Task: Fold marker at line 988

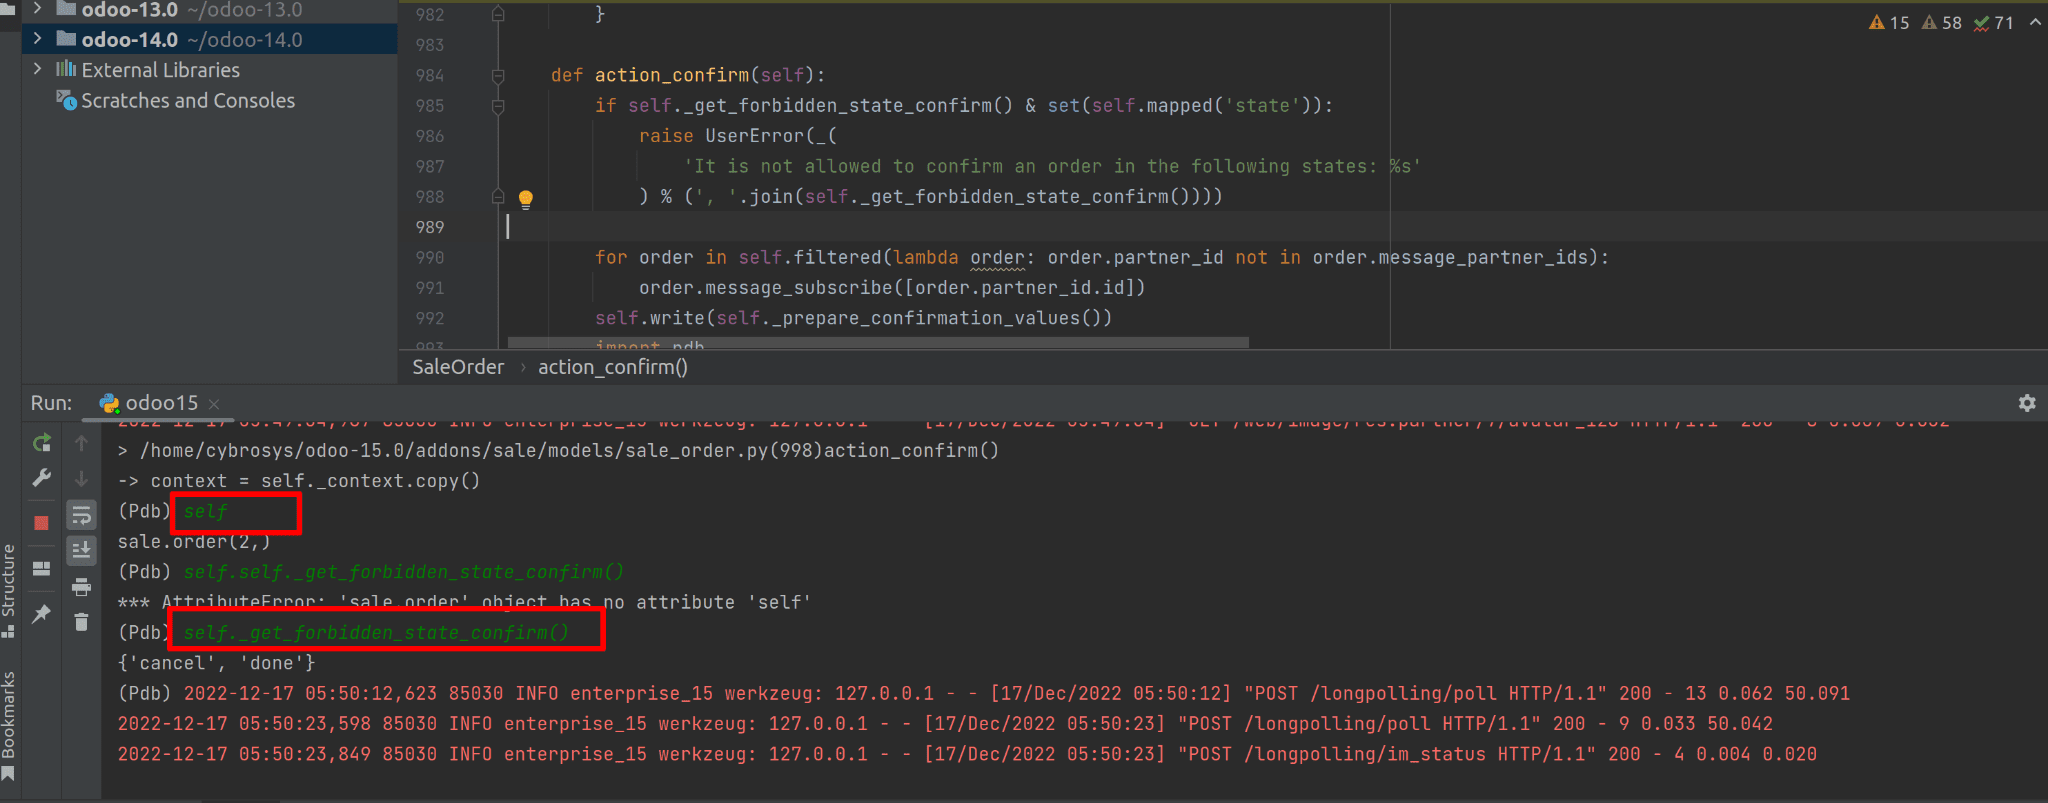Action: click(498, 197)
